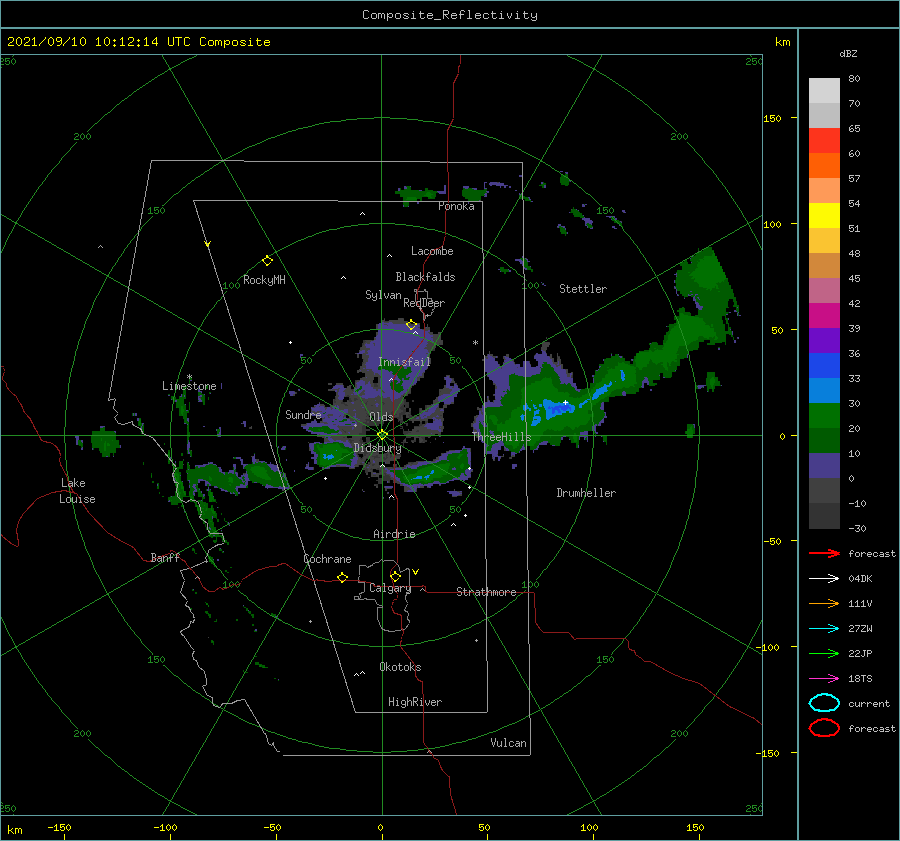This screenshot has width=900, height=841.
Task: Select the light blue swatch between 33 and 30
Action: (x=824, y=390)
